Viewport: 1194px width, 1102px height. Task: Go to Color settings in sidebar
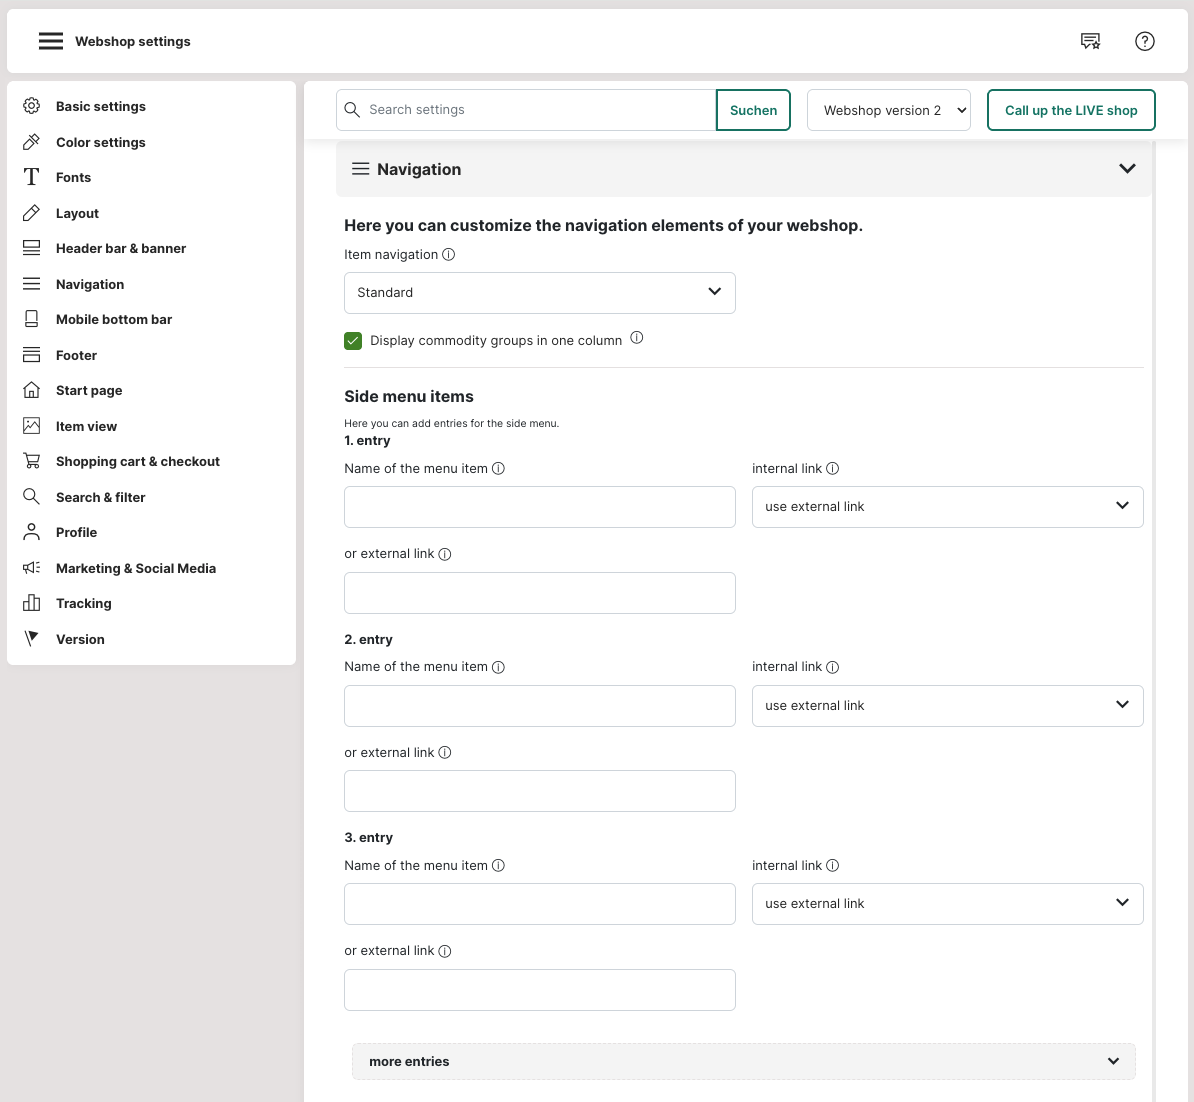pyautogui.click(x=100, y=142)
